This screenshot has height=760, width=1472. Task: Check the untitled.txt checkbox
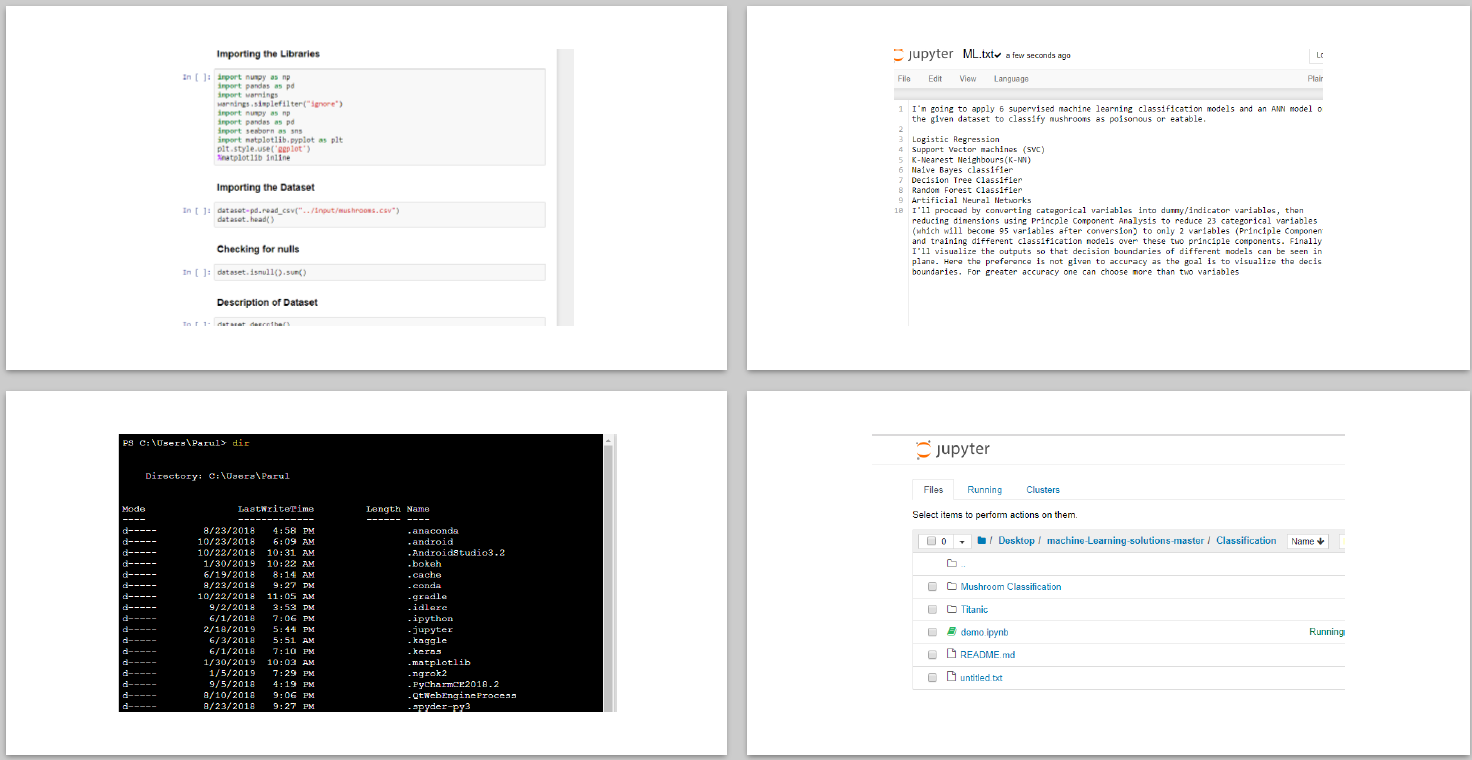point(932,677)
